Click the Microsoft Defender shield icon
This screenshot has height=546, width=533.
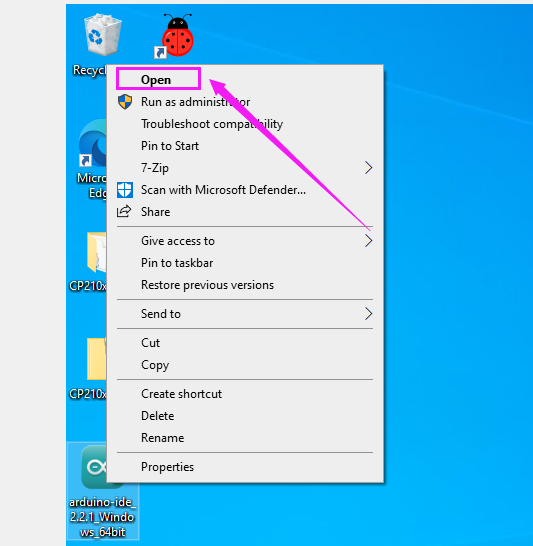pyautogui.click(x=125, y=190)
